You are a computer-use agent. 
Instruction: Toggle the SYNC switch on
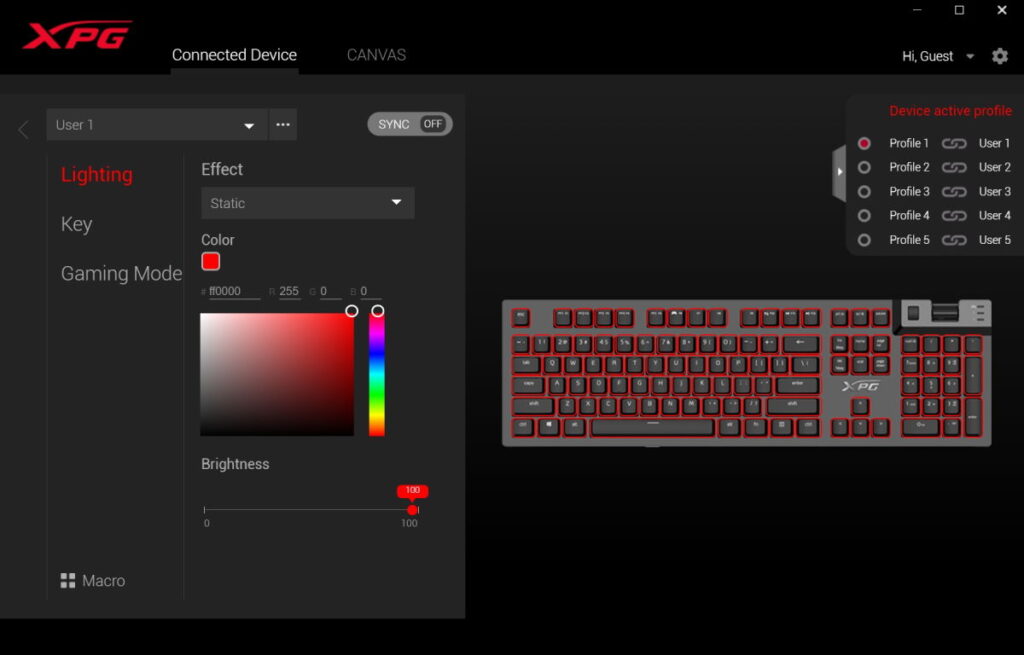[x=410, y=124]
